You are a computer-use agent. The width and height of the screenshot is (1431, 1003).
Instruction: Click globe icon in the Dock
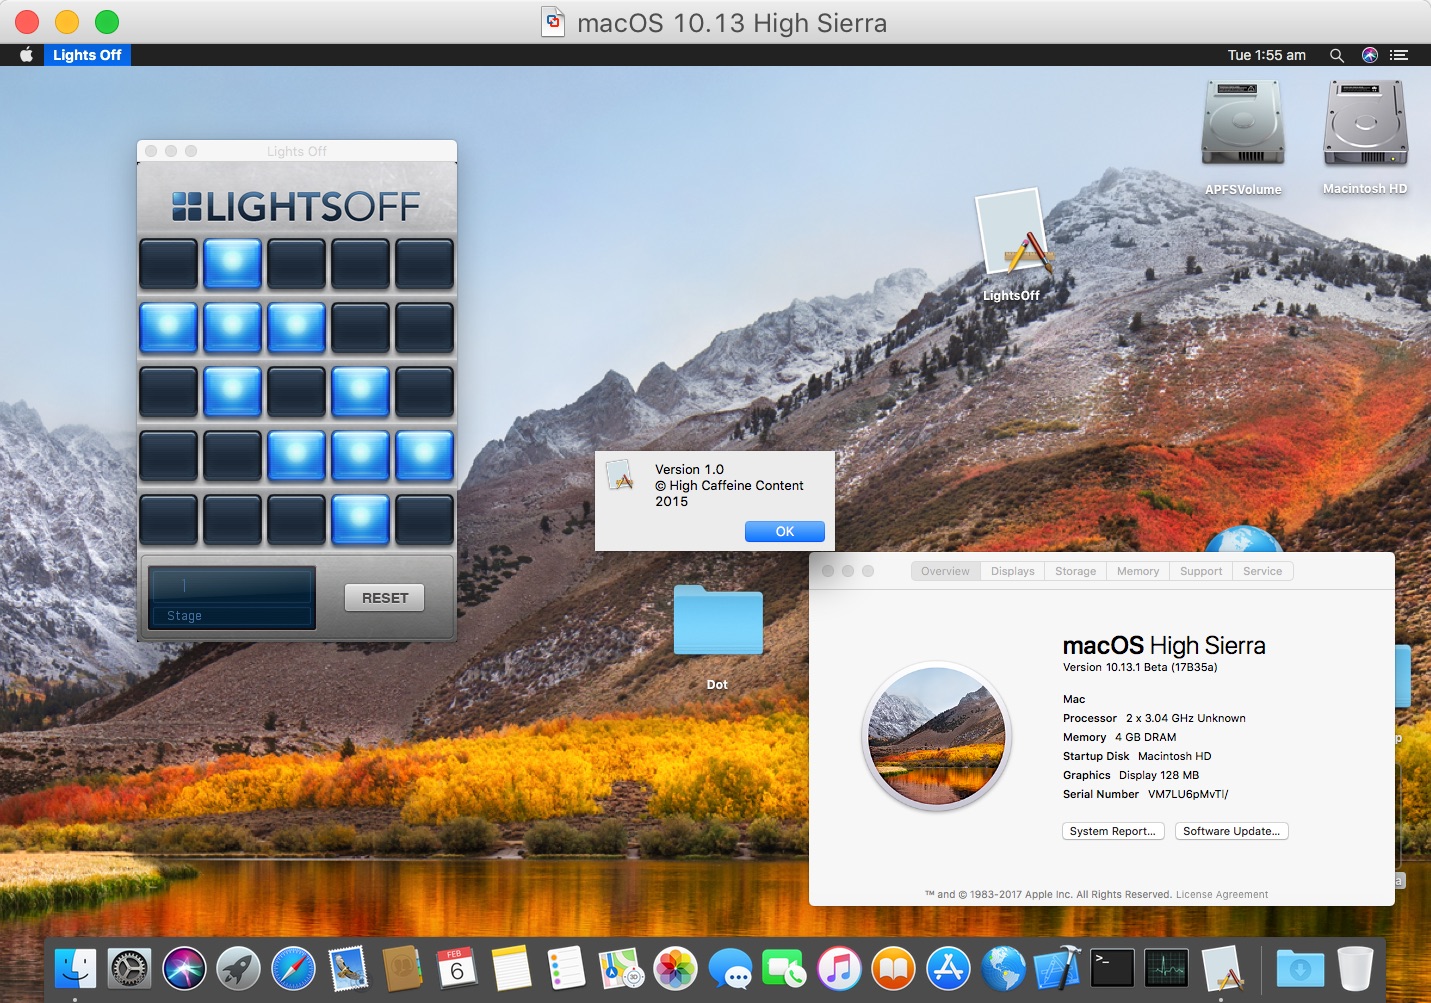click(1003, 968)
